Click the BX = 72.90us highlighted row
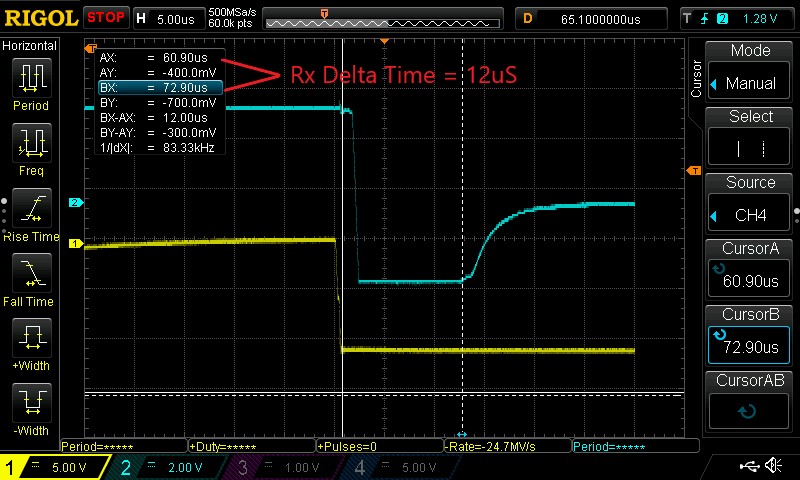 (x=160, y=88)
